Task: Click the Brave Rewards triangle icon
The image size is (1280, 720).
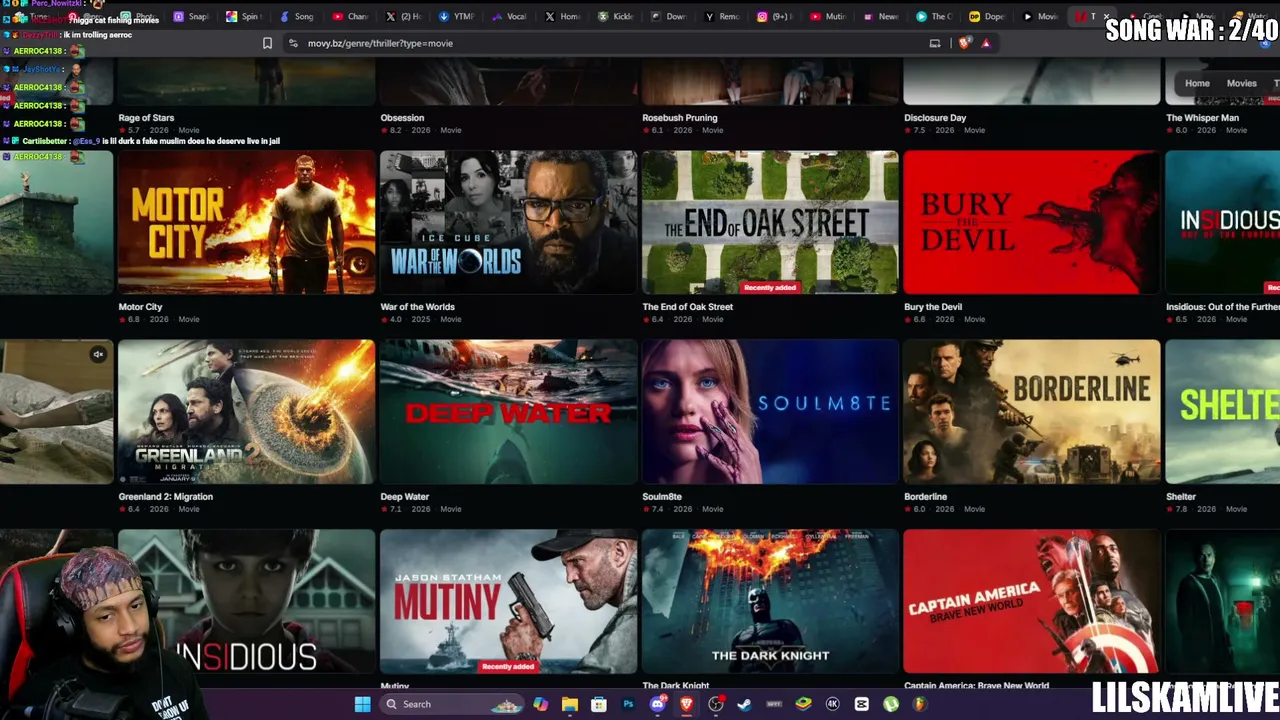Action: tap(986, 43)
